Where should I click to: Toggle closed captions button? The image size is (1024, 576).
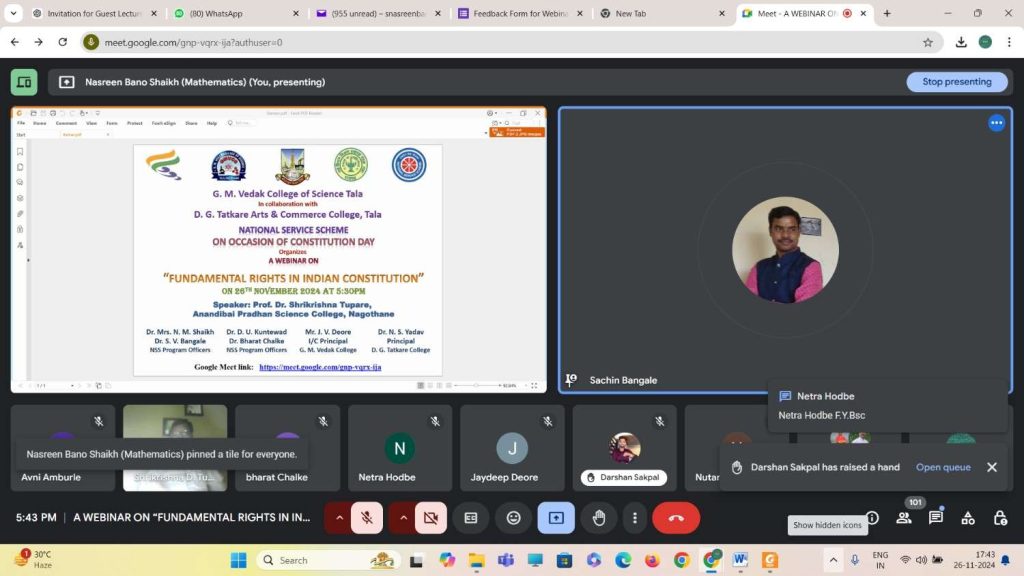(471, 518)
